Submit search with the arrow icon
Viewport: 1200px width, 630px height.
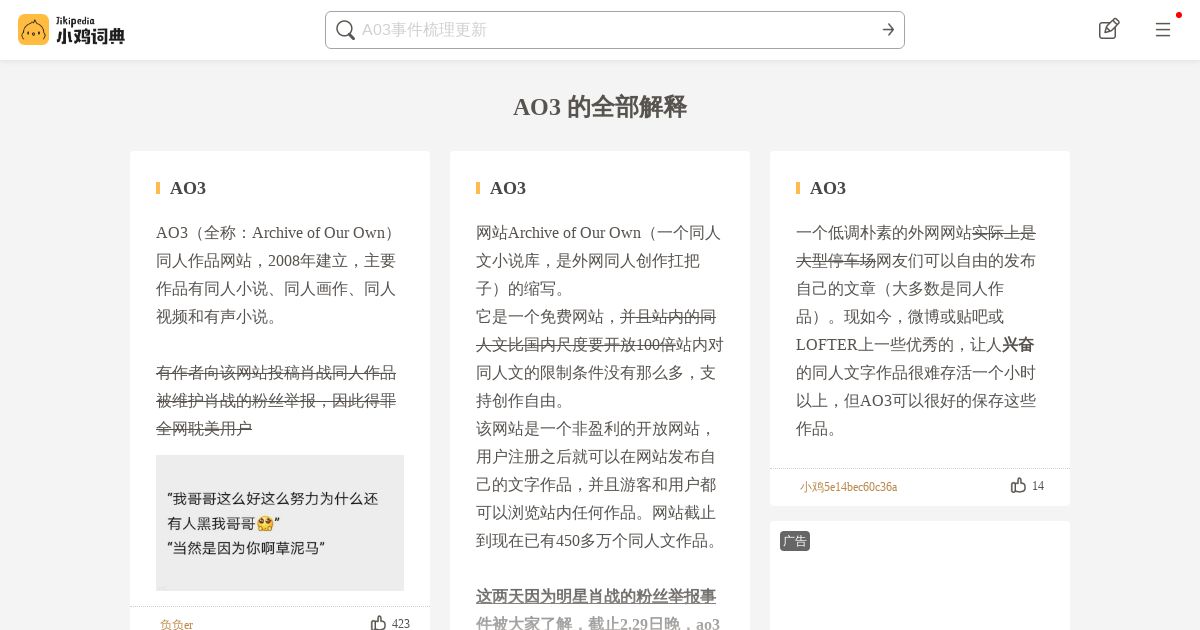tap(888, 30)
